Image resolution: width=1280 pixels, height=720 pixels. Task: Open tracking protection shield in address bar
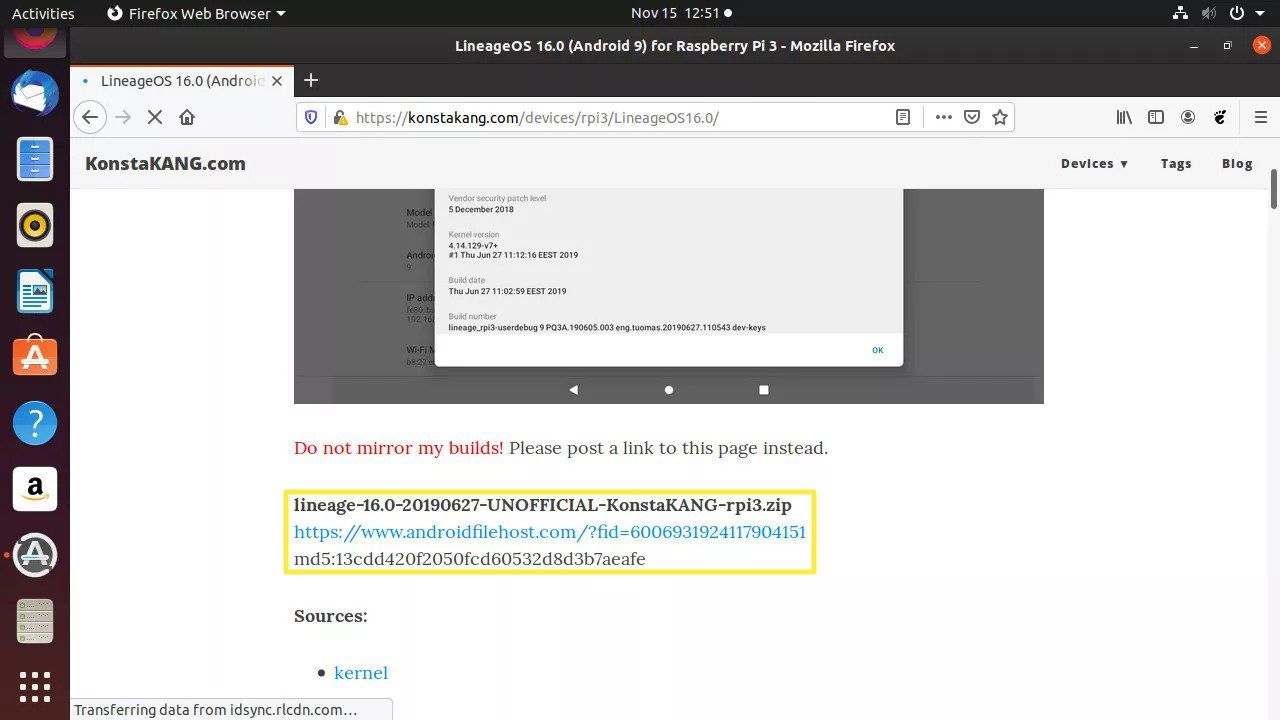311,117
